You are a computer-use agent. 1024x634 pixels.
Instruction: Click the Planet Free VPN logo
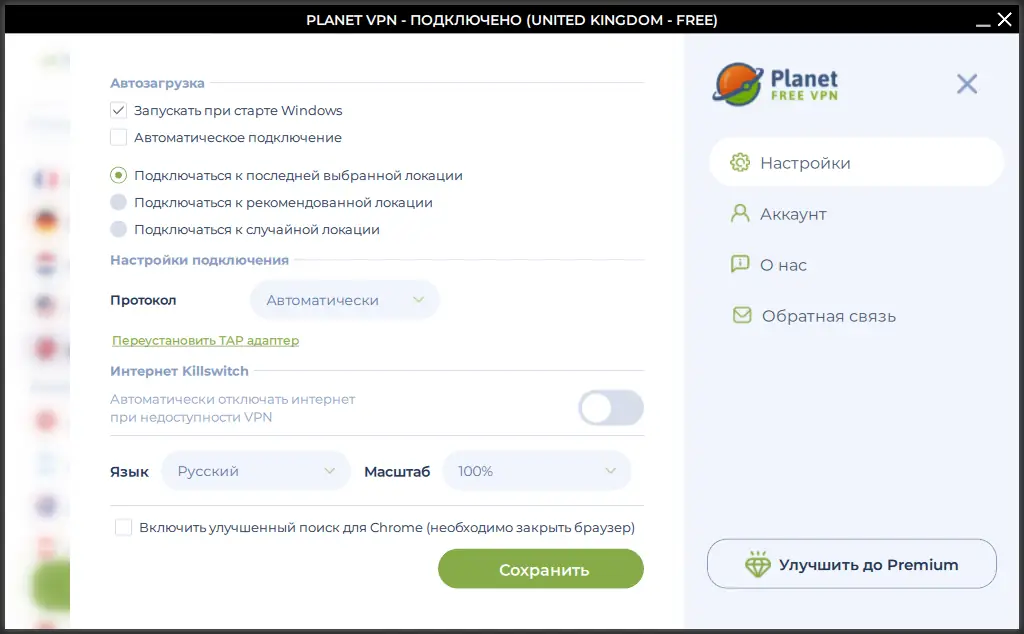[776, 85]
